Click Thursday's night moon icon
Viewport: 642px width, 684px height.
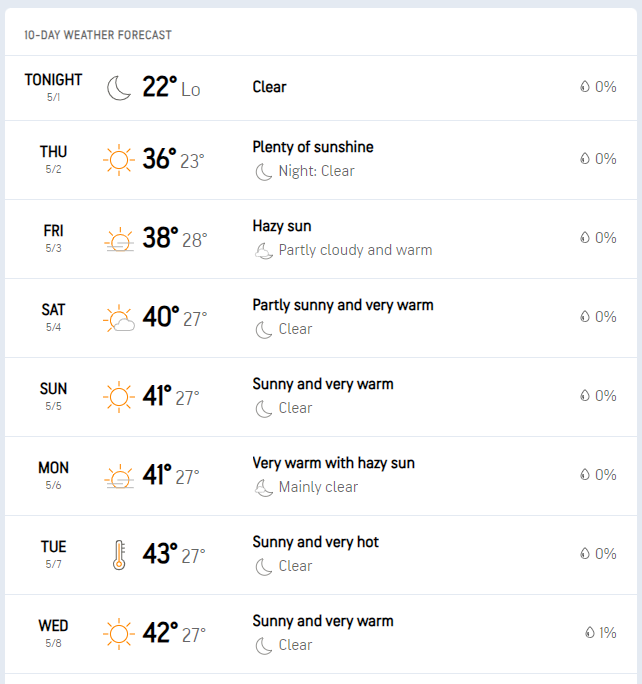pyautogui.click(x=264, y=172)
